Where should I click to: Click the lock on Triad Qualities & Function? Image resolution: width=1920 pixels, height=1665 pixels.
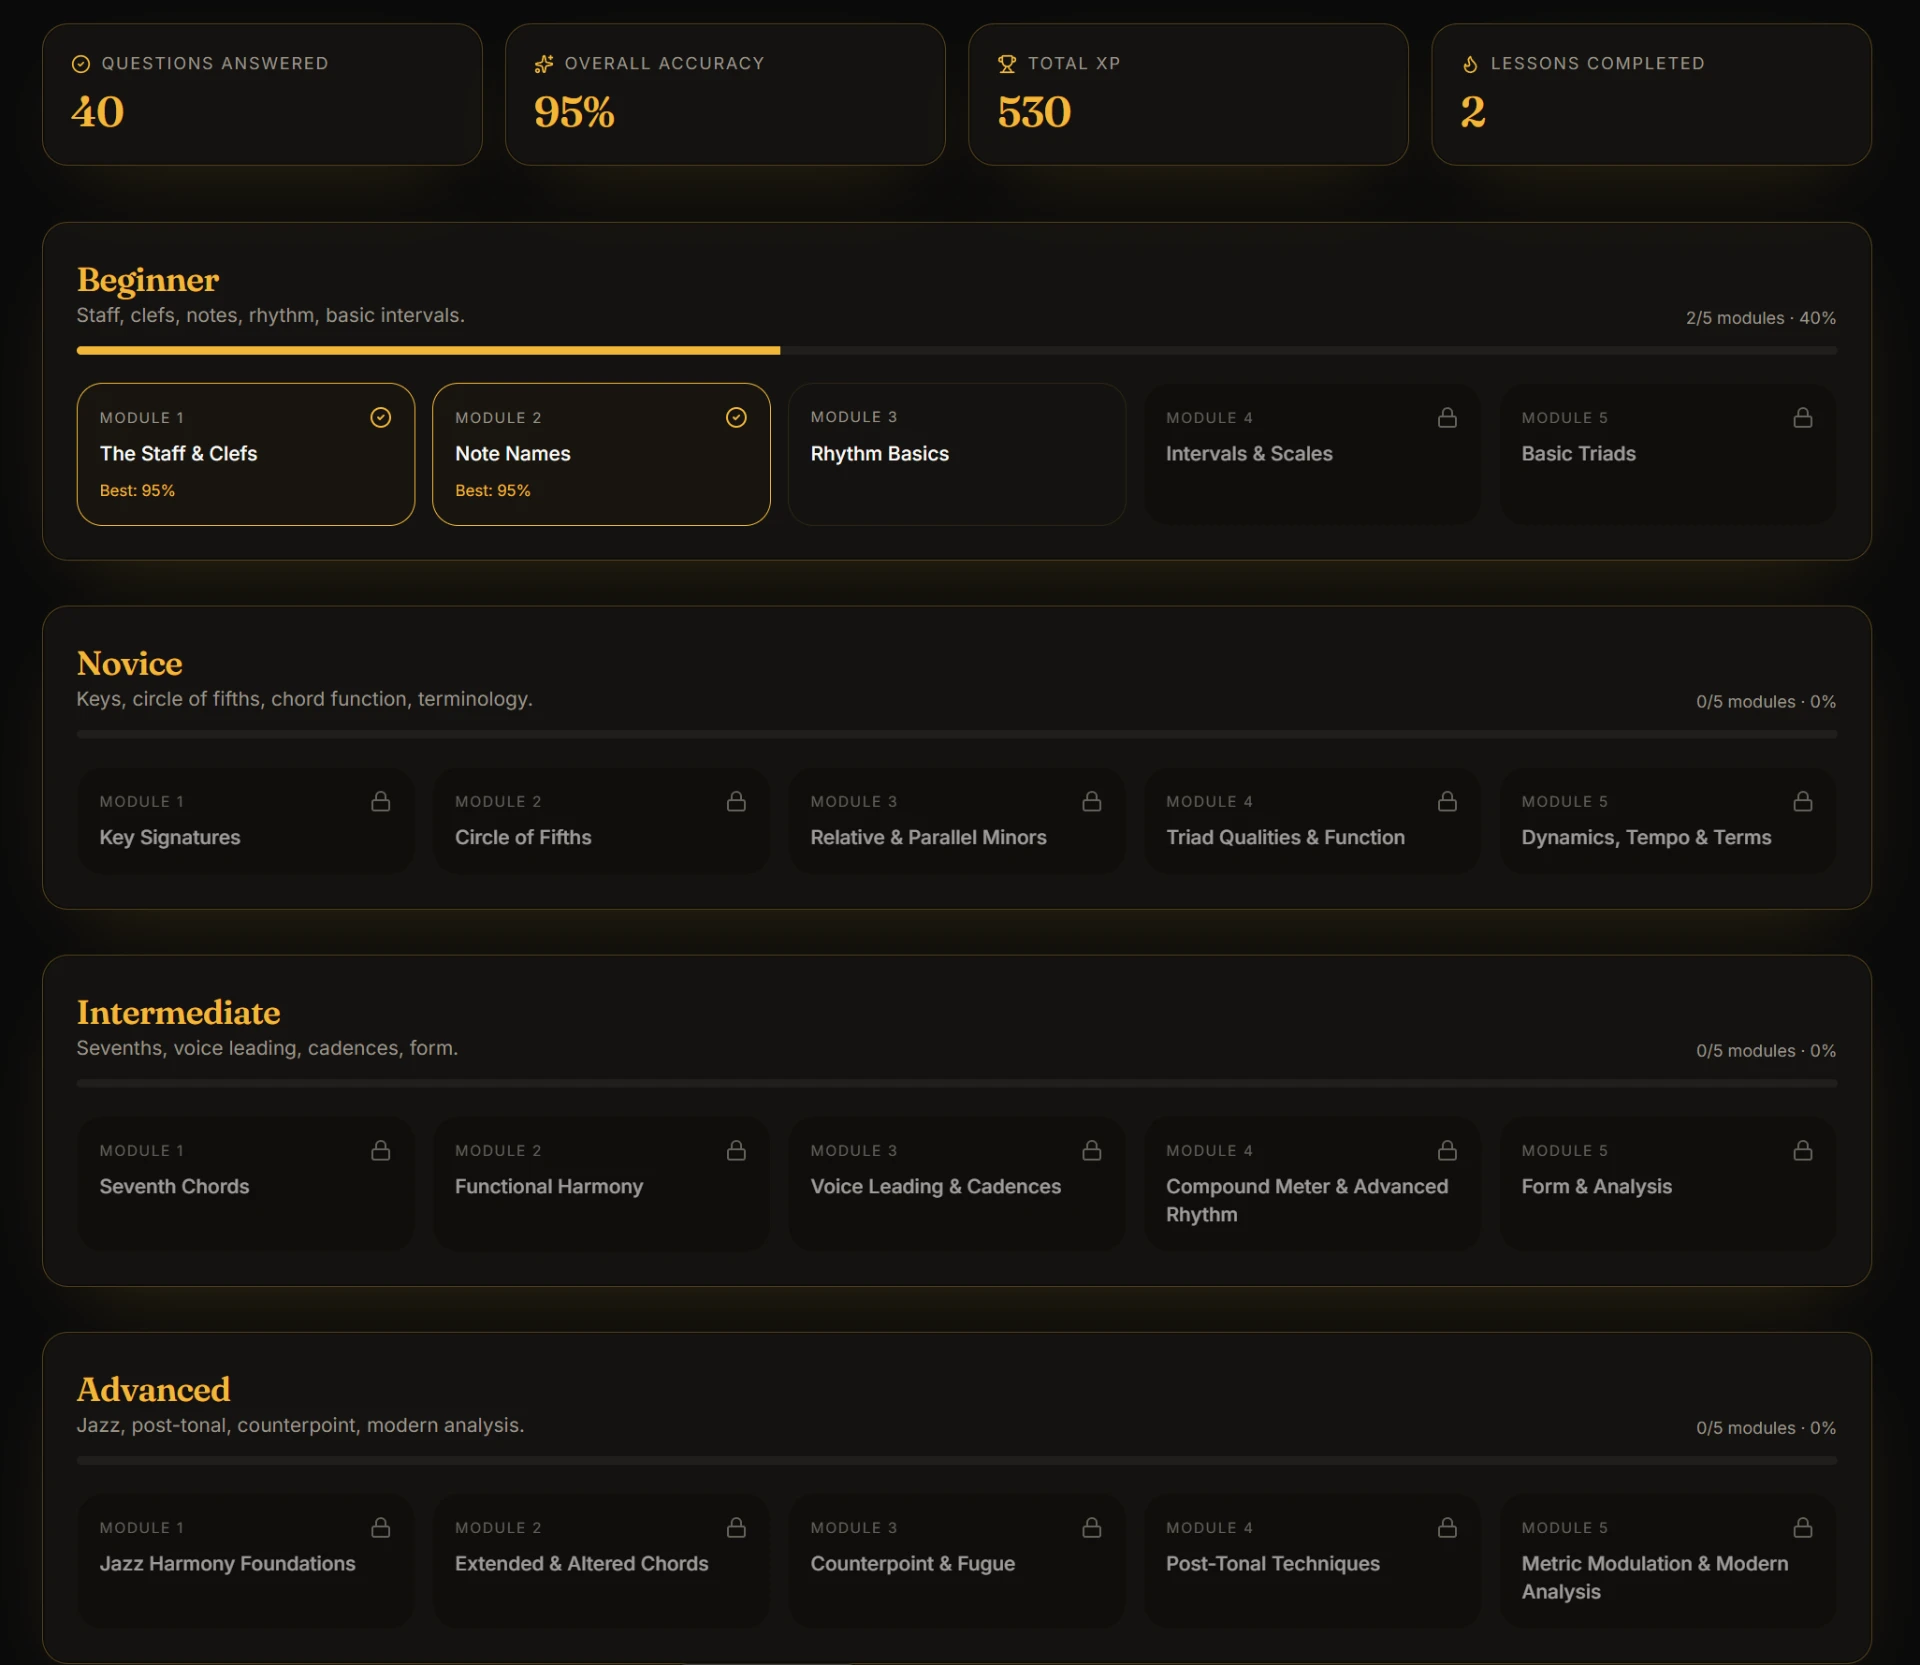[x=1447, y=801]
